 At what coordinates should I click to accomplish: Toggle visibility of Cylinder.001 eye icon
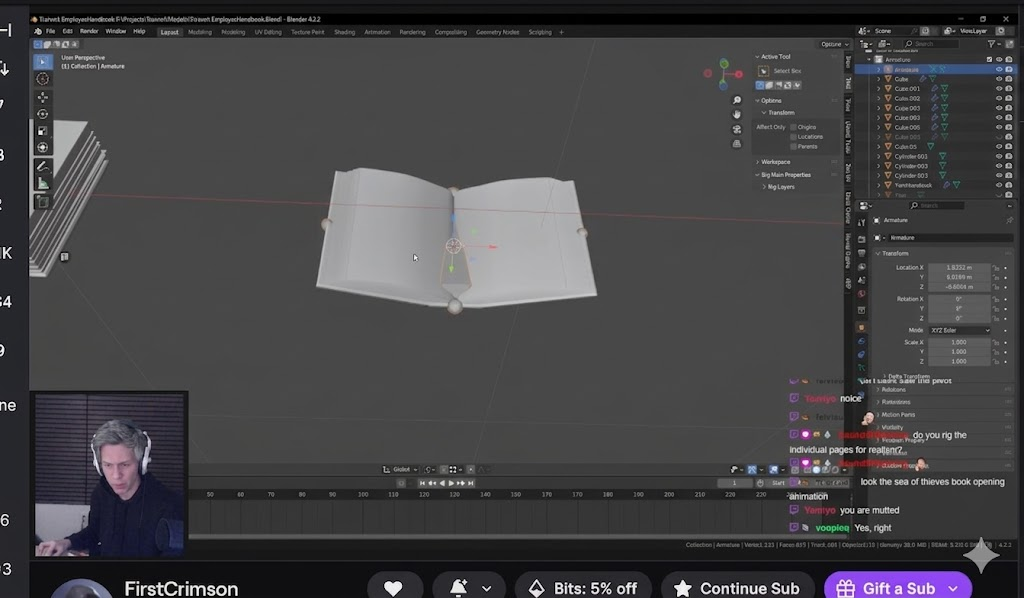point(999,157)
